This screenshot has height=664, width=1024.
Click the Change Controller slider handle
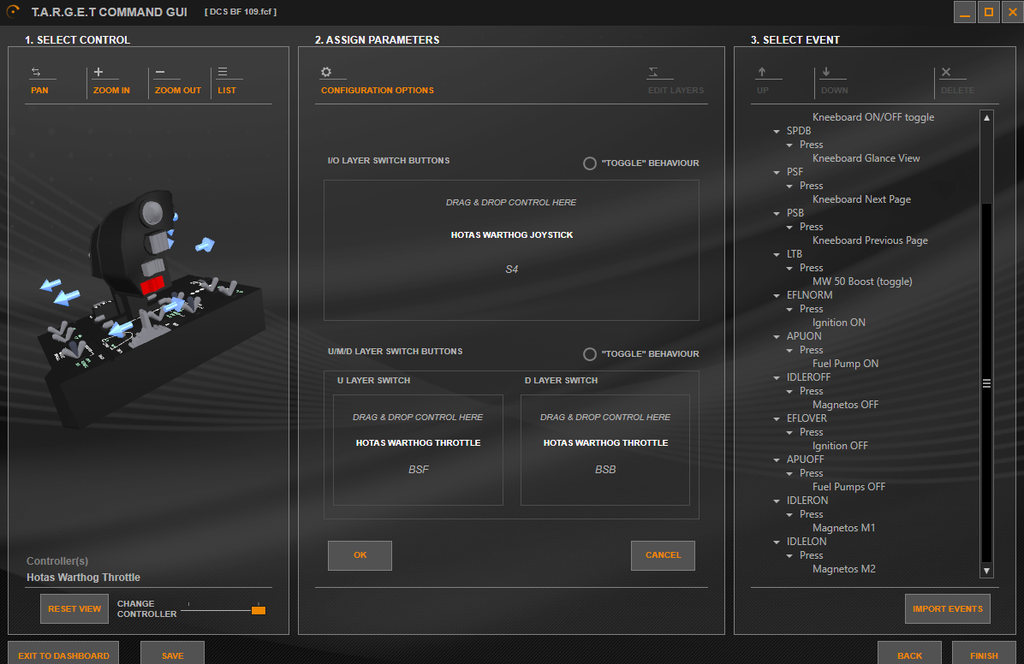coord(258,609)
